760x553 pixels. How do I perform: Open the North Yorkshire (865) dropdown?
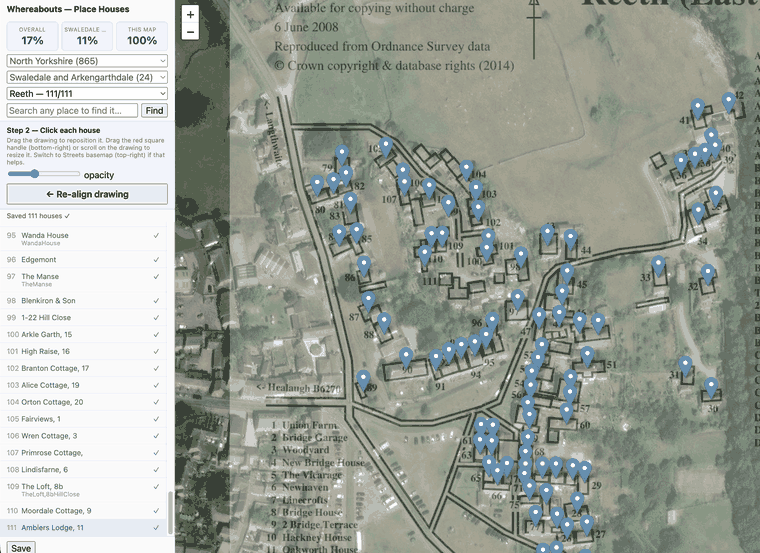87,61
